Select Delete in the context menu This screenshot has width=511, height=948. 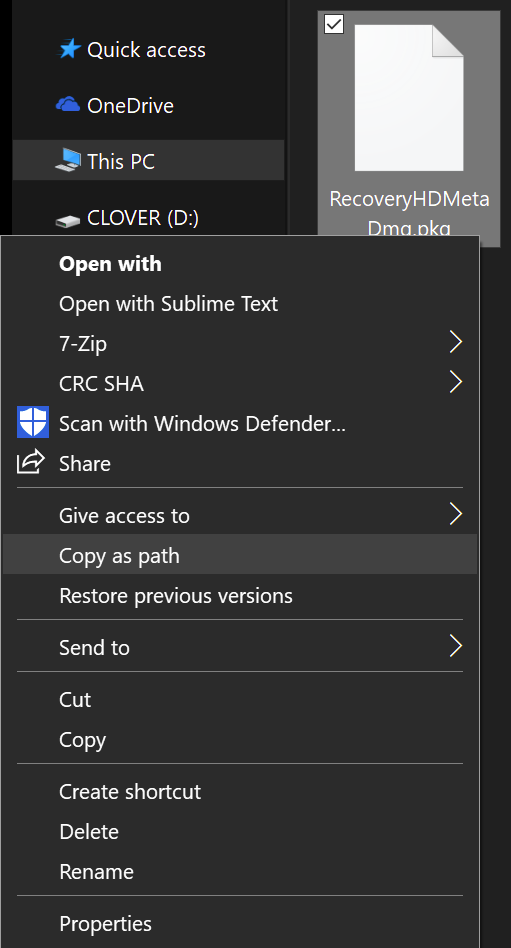tap(240, 831)
